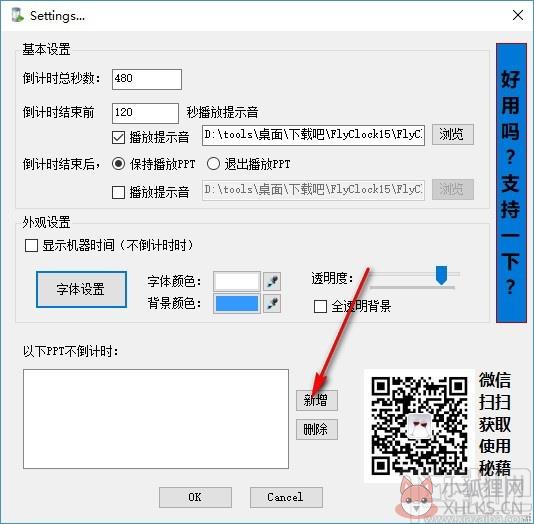
Task: Click the WeChat QR code image
Action: pyautogui.click(x=419, y=426)
